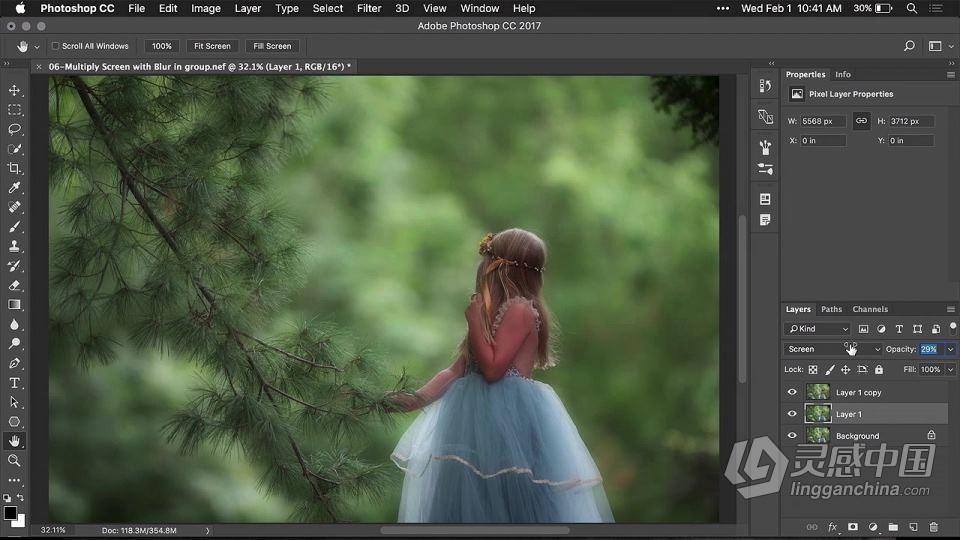Screen dimensions: 960x540
Task: Select the Gradient tool
Action: [14, 305]
